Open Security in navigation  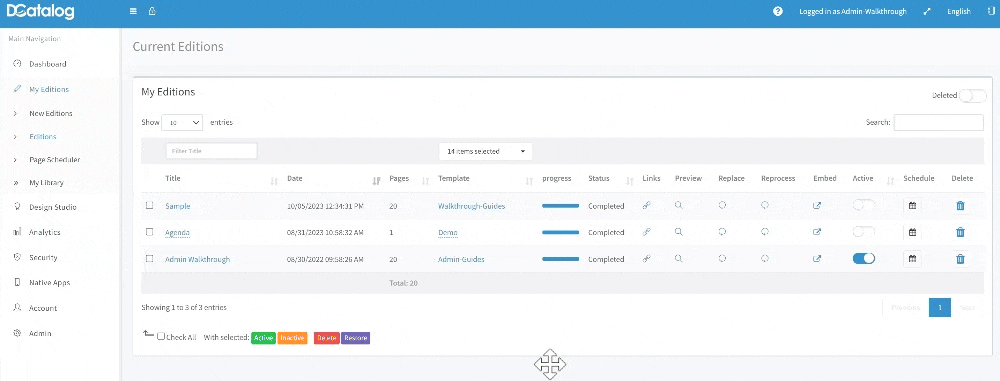(43, 258)
